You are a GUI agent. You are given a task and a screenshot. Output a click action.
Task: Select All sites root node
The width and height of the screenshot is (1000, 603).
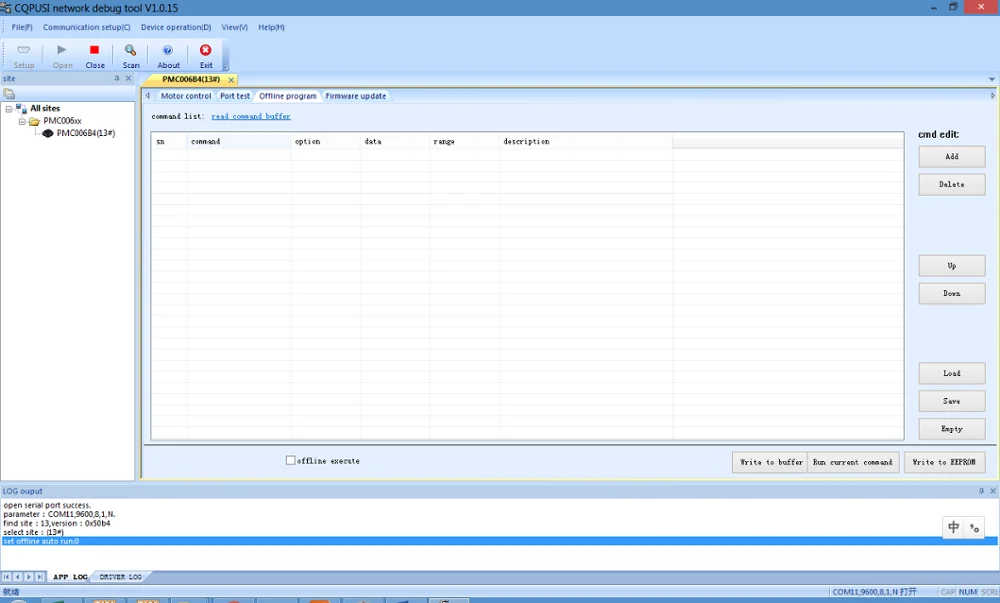(x=45, y=108)
